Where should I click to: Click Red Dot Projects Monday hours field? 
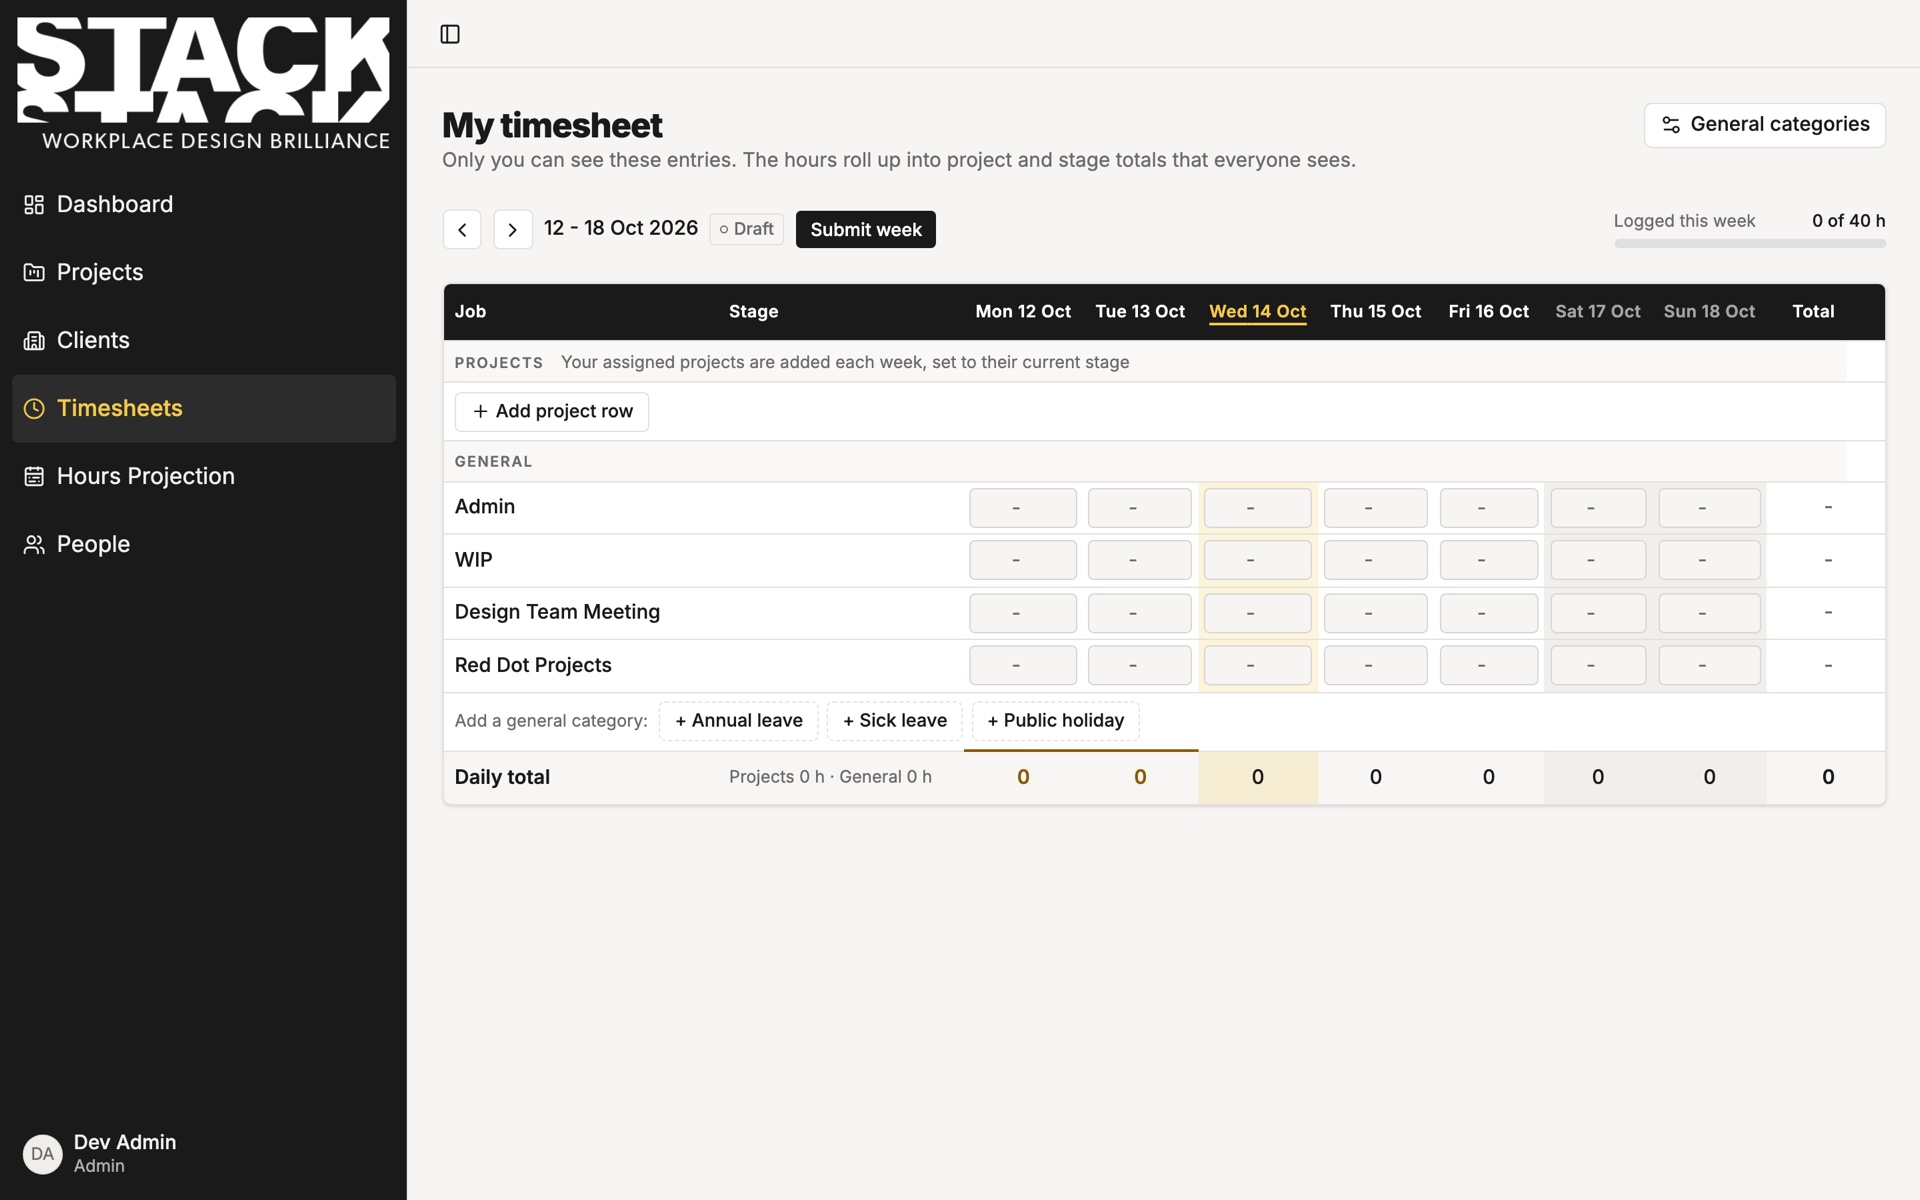click(x=1023, y=665)
